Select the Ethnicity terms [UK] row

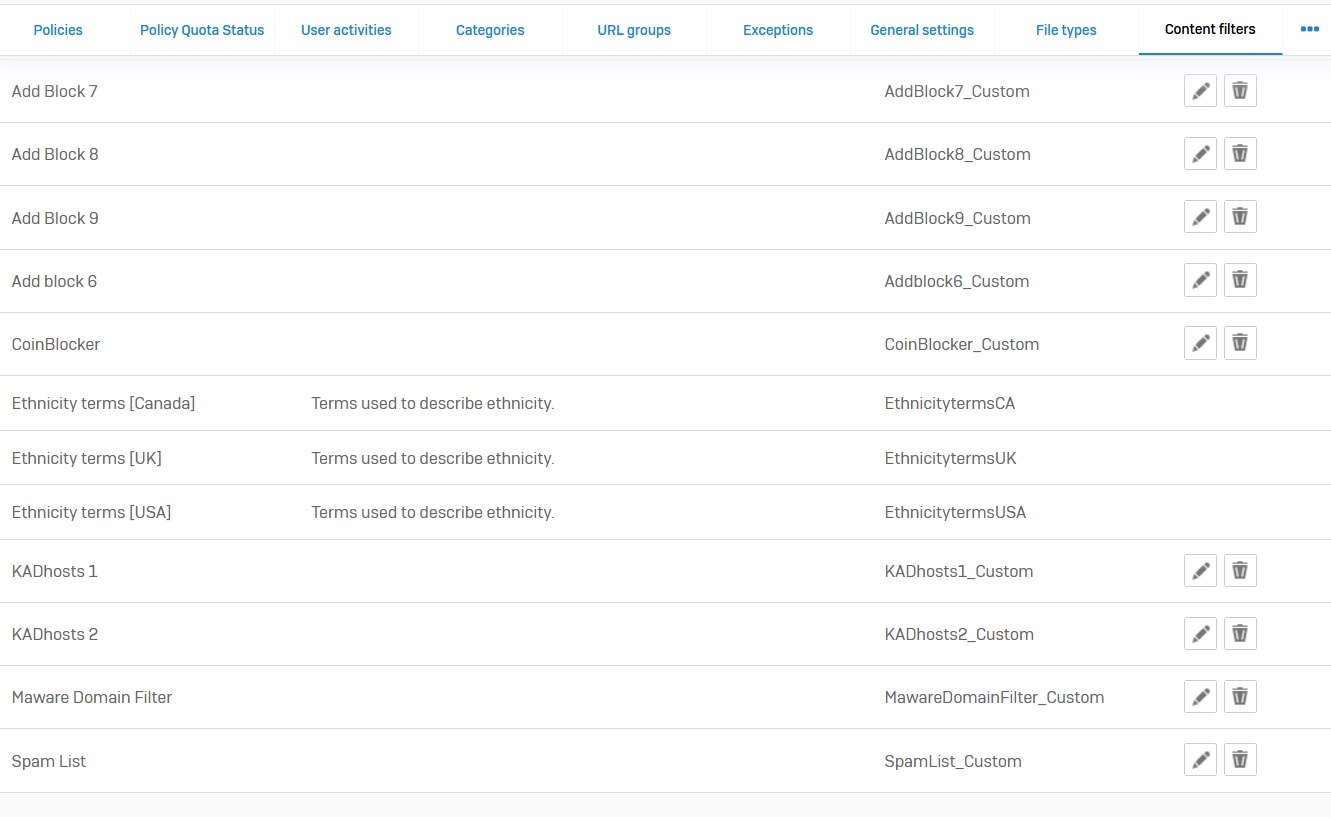[86, 458]
